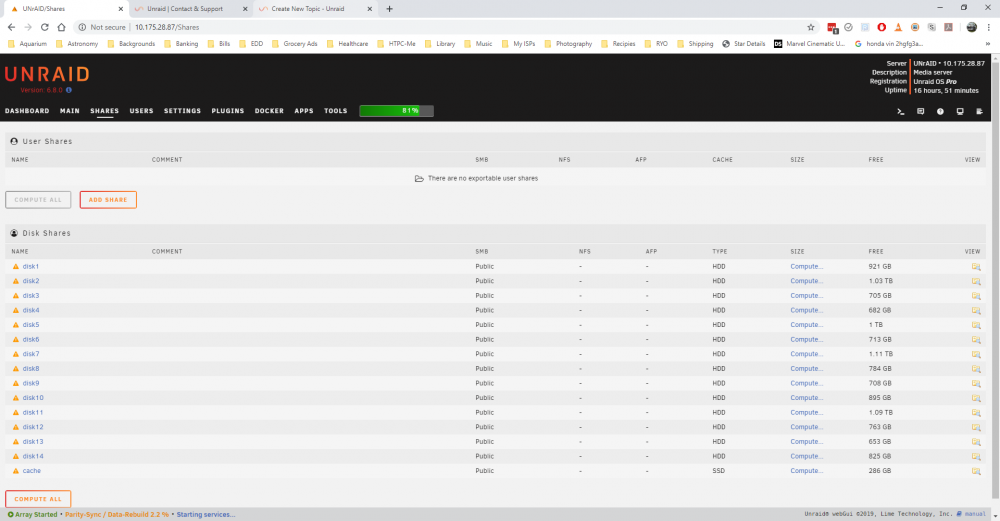Open the Healthcare bookmark folder
1000x521 pixels.
pyautogui.click(x=347, y=44)
